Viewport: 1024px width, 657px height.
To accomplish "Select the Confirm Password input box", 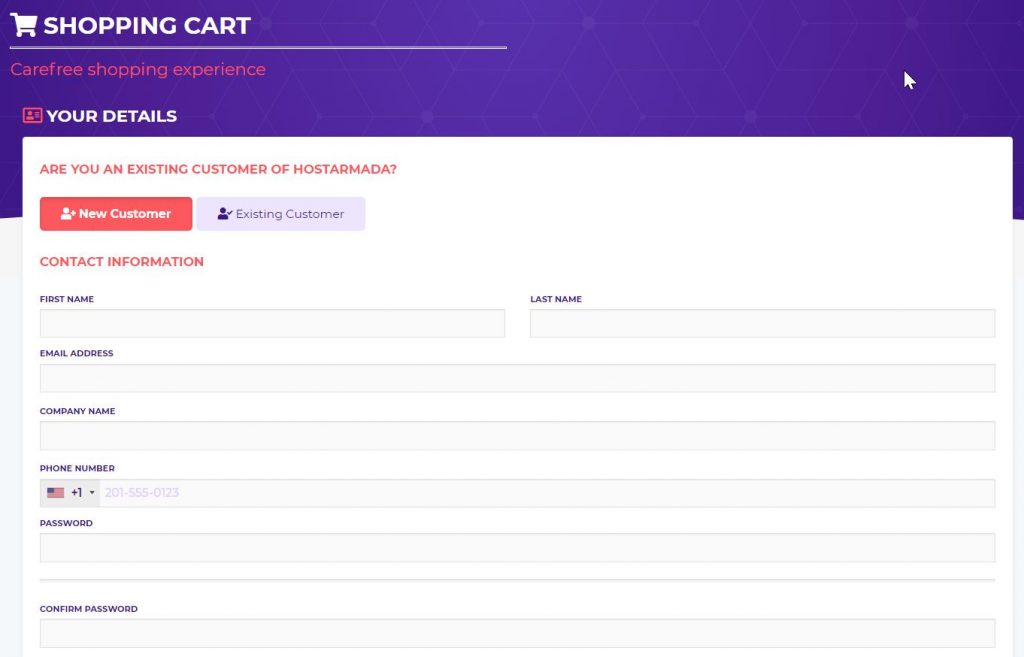I will 517,634.
